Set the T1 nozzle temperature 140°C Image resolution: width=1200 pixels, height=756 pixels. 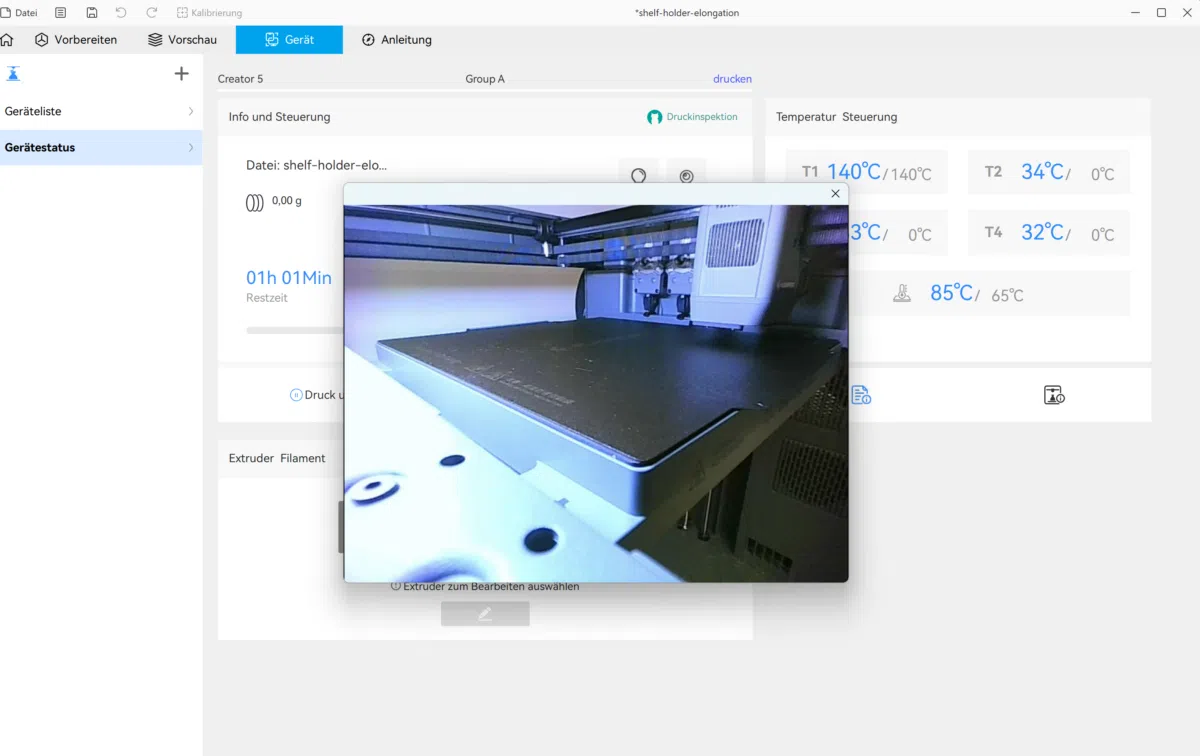866,172
